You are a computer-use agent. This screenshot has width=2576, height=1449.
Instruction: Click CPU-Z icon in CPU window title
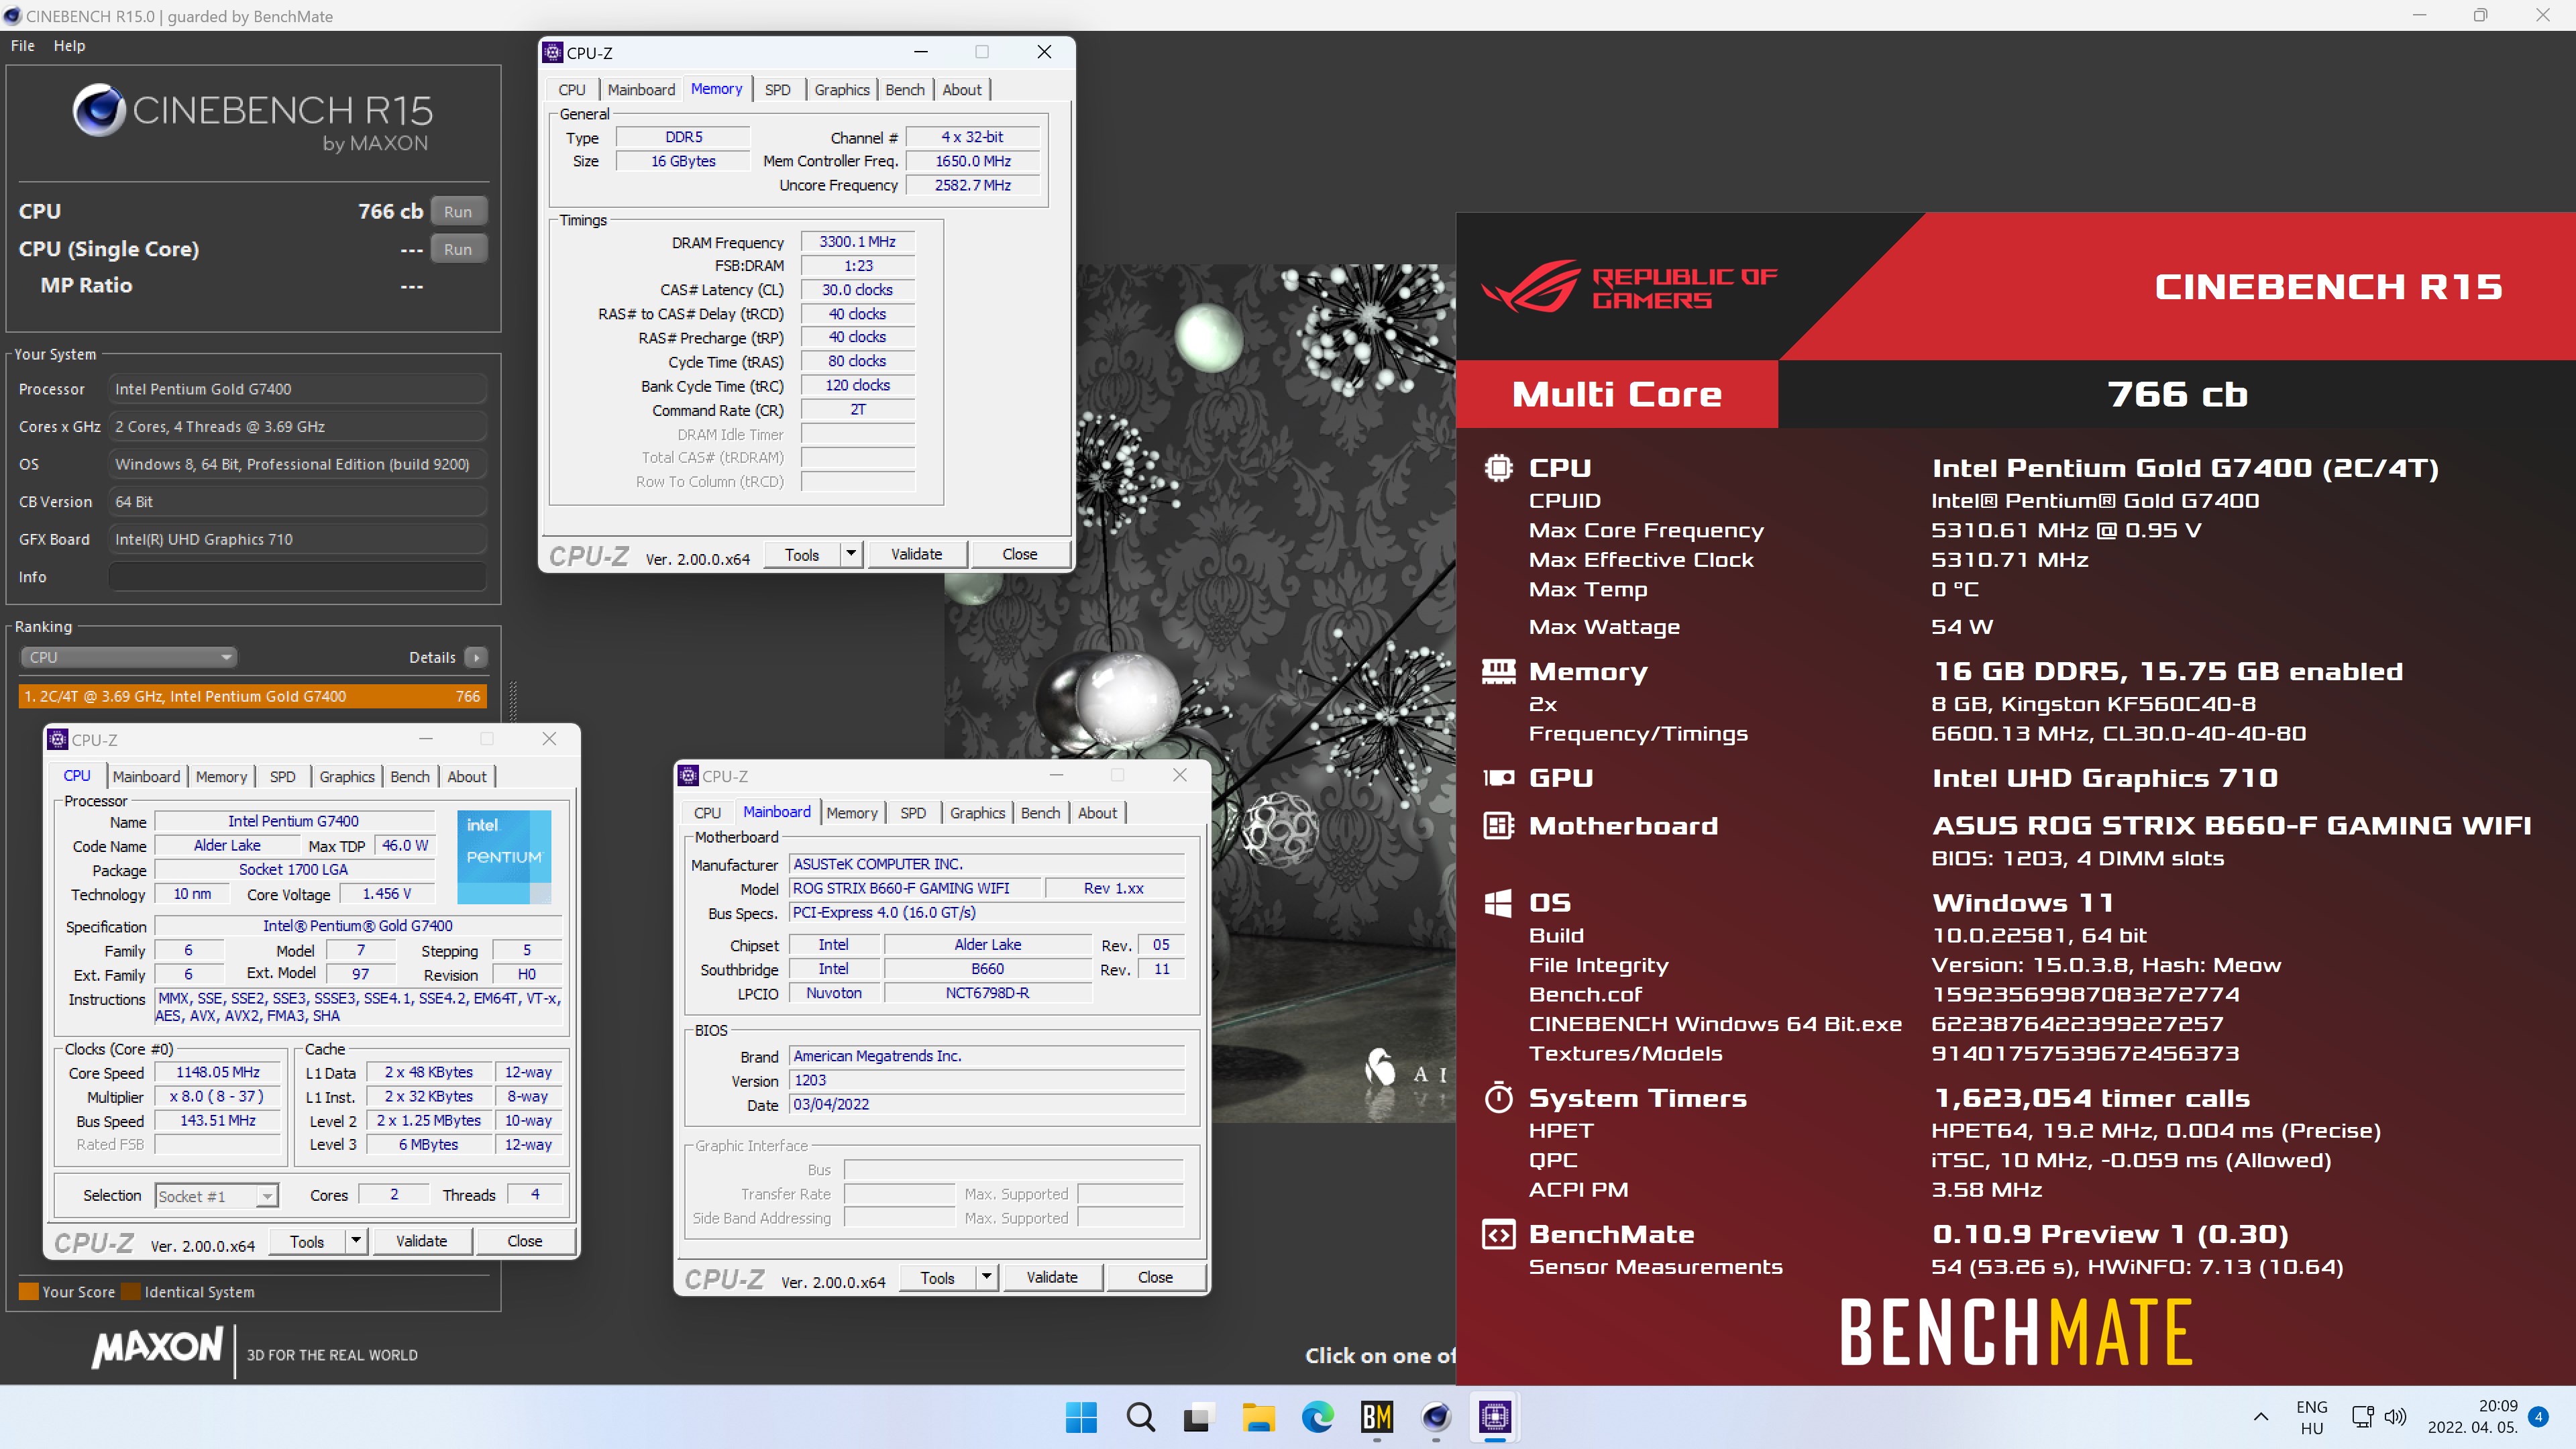[58, 740]
